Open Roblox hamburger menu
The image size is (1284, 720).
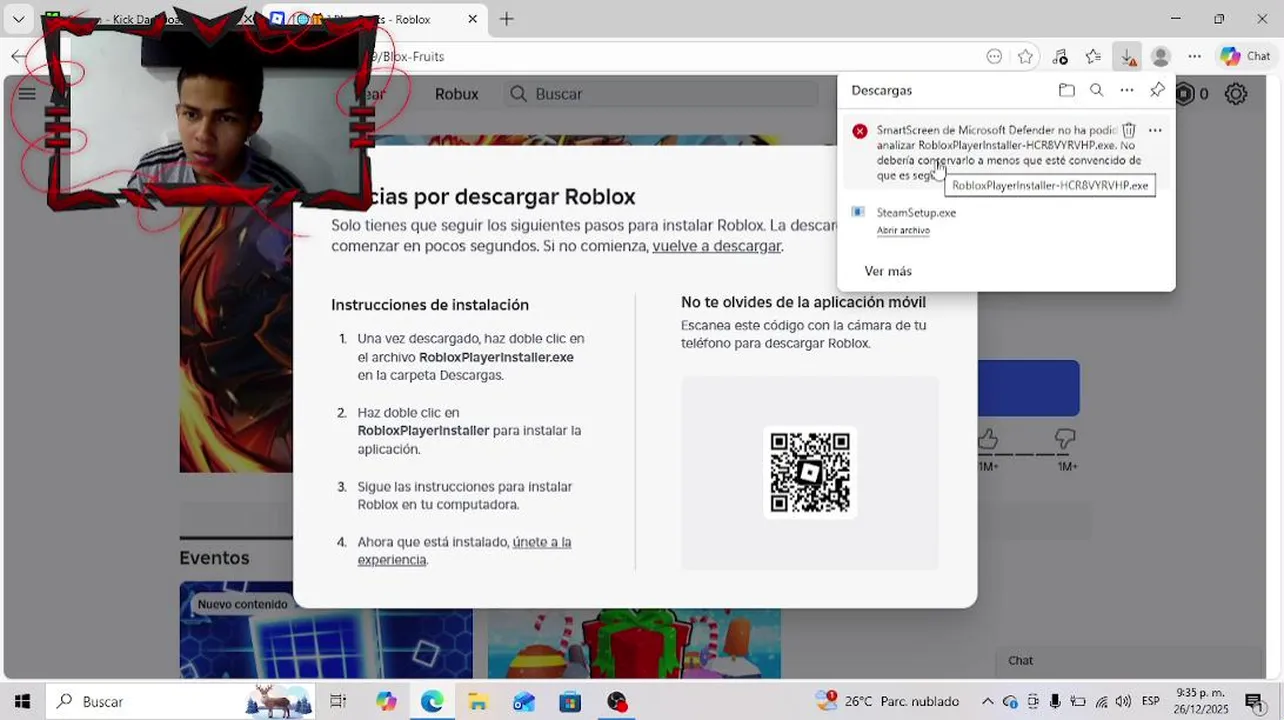tap(27, 94)
